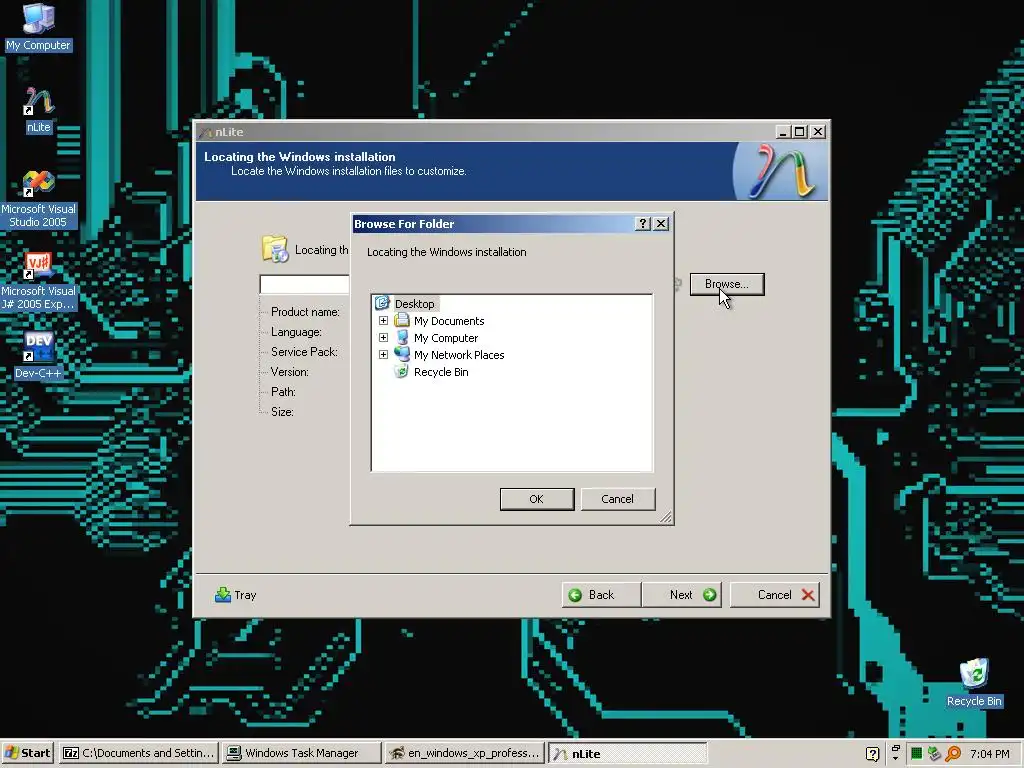Click the My Documents folder icon
This screenshot has height=768, width=1024.
(402, 321)
